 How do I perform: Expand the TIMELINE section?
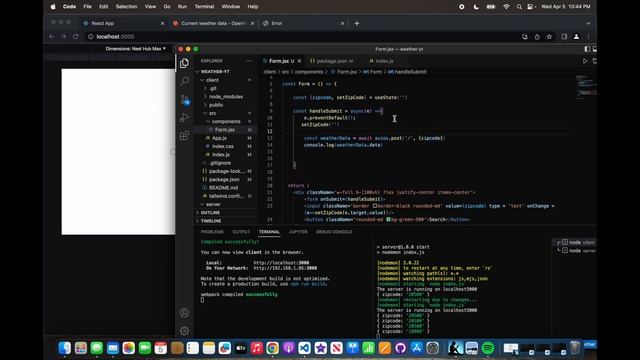(211, 221)
